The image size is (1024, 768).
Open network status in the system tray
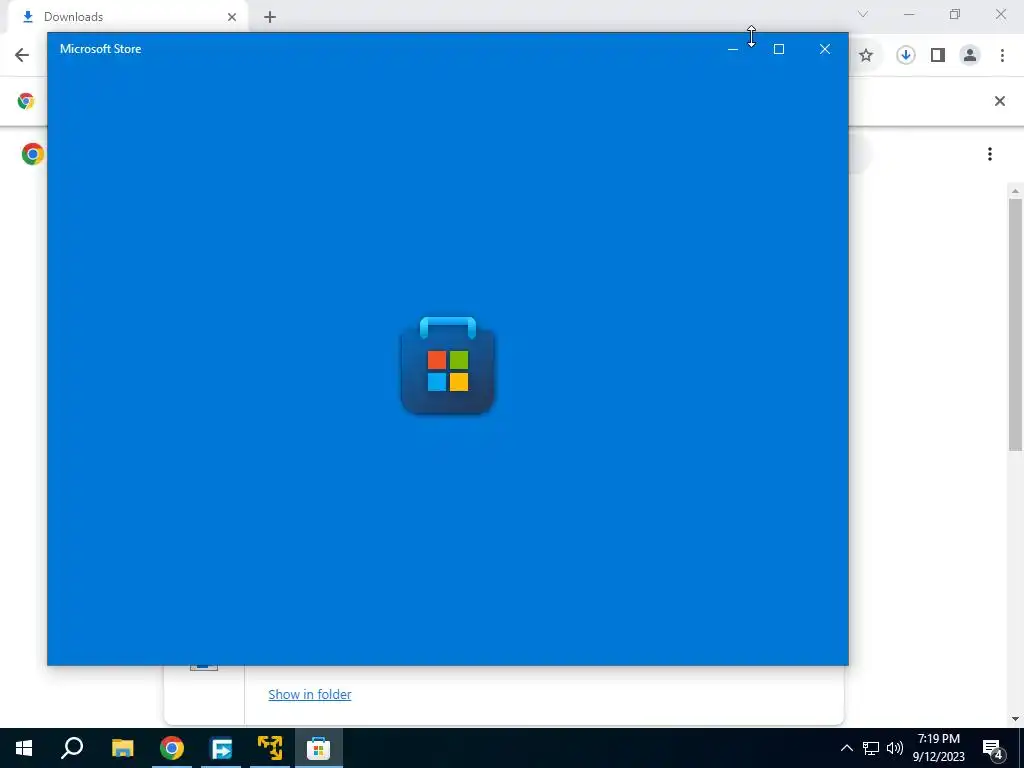click(871, 748)
